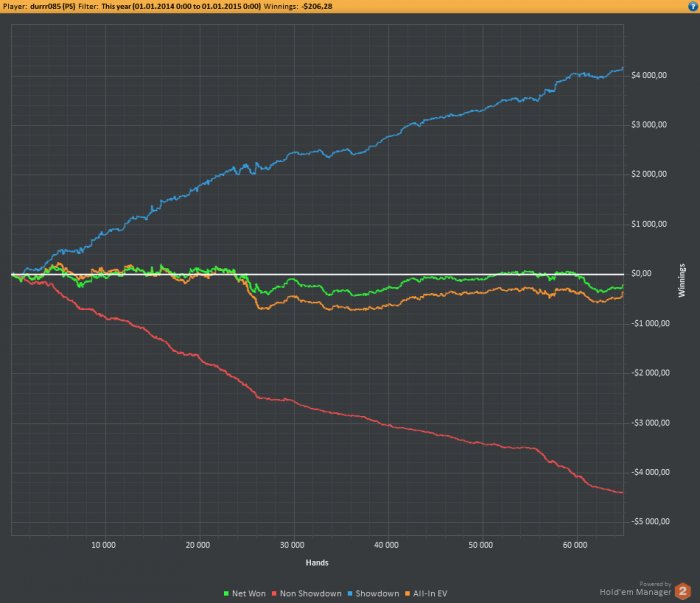The image size is (700, 603).
Task: Toggle the green Net Won legend square
Action: (x=226, y=594)
